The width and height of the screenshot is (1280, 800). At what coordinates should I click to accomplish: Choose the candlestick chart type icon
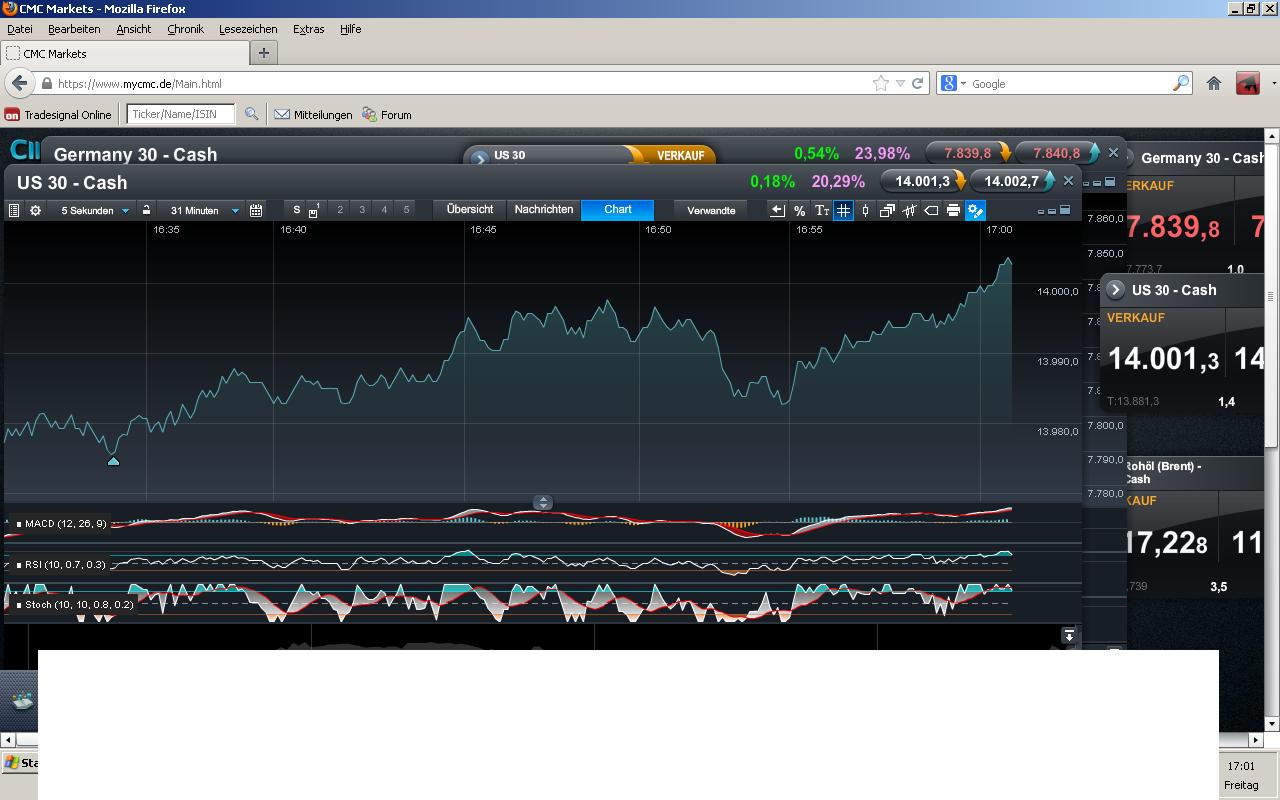865,210
